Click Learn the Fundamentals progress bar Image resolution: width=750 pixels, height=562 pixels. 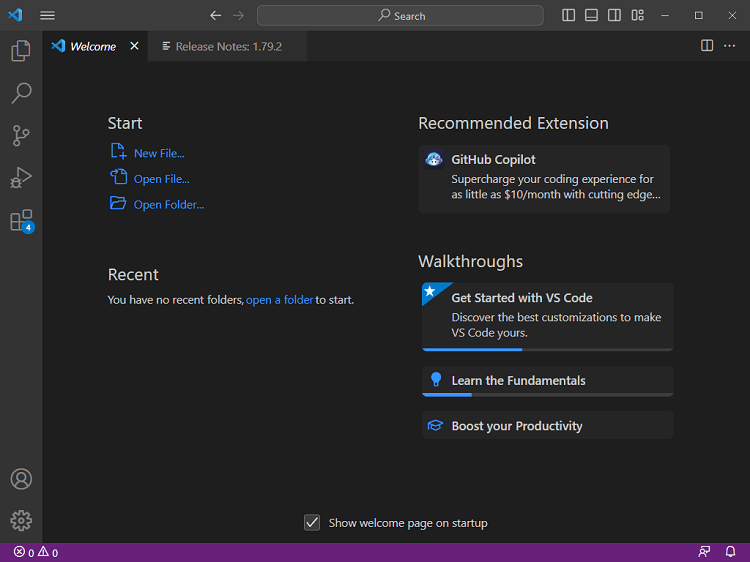coord(548,395)
